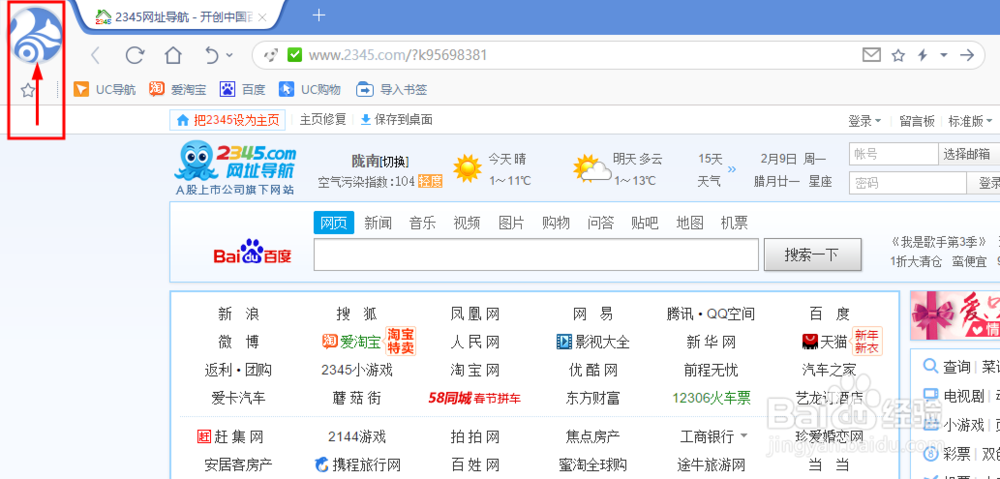The height and width of the screenshot is (479, 1000).
Task: Open the 天猫 site link
Action: tap(825, 343)
